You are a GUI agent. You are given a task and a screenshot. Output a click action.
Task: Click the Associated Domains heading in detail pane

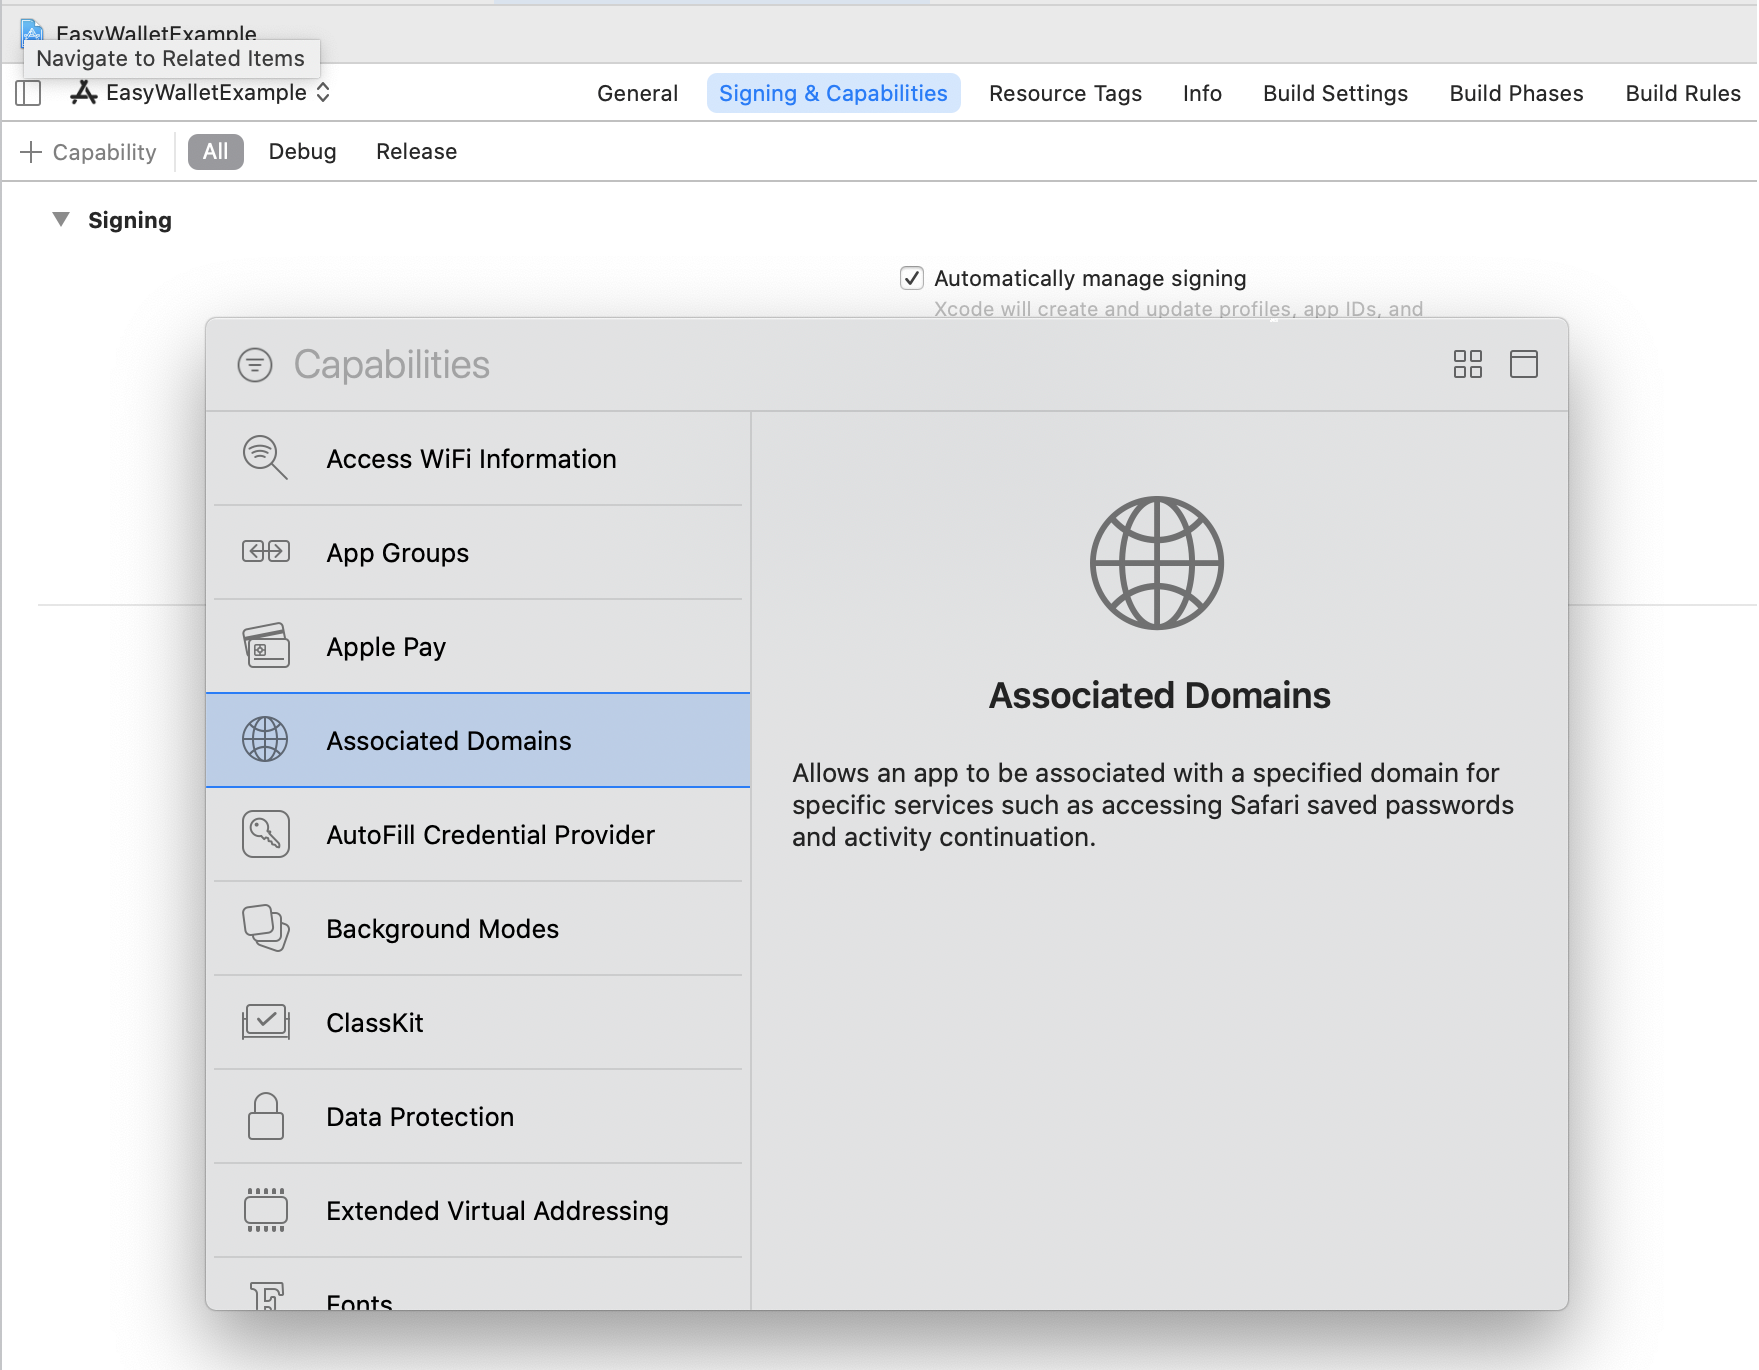[1159, 695]
